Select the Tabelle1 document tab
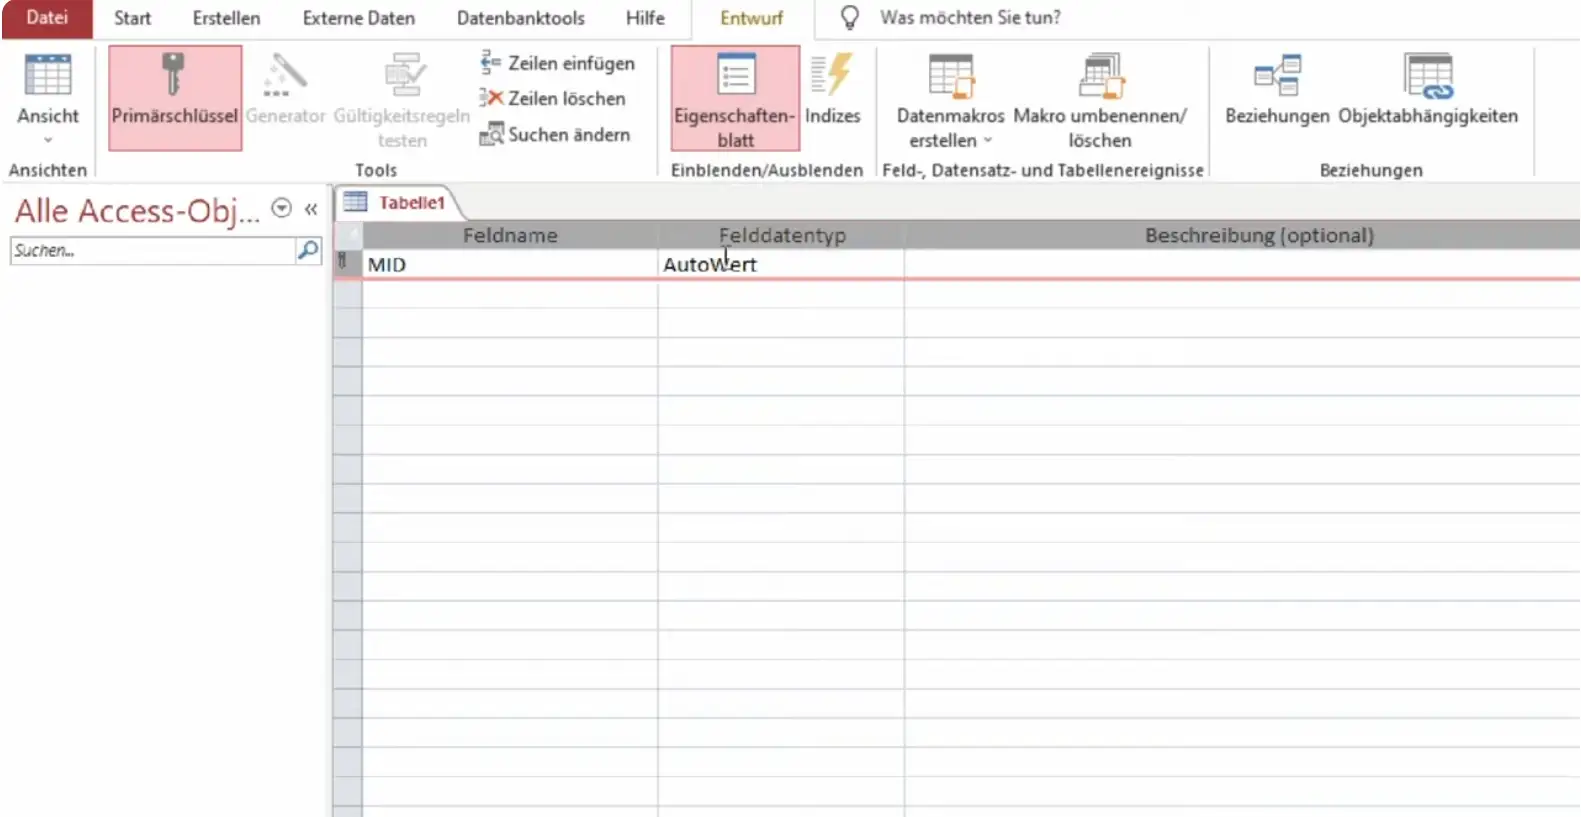 coord(410,203)
